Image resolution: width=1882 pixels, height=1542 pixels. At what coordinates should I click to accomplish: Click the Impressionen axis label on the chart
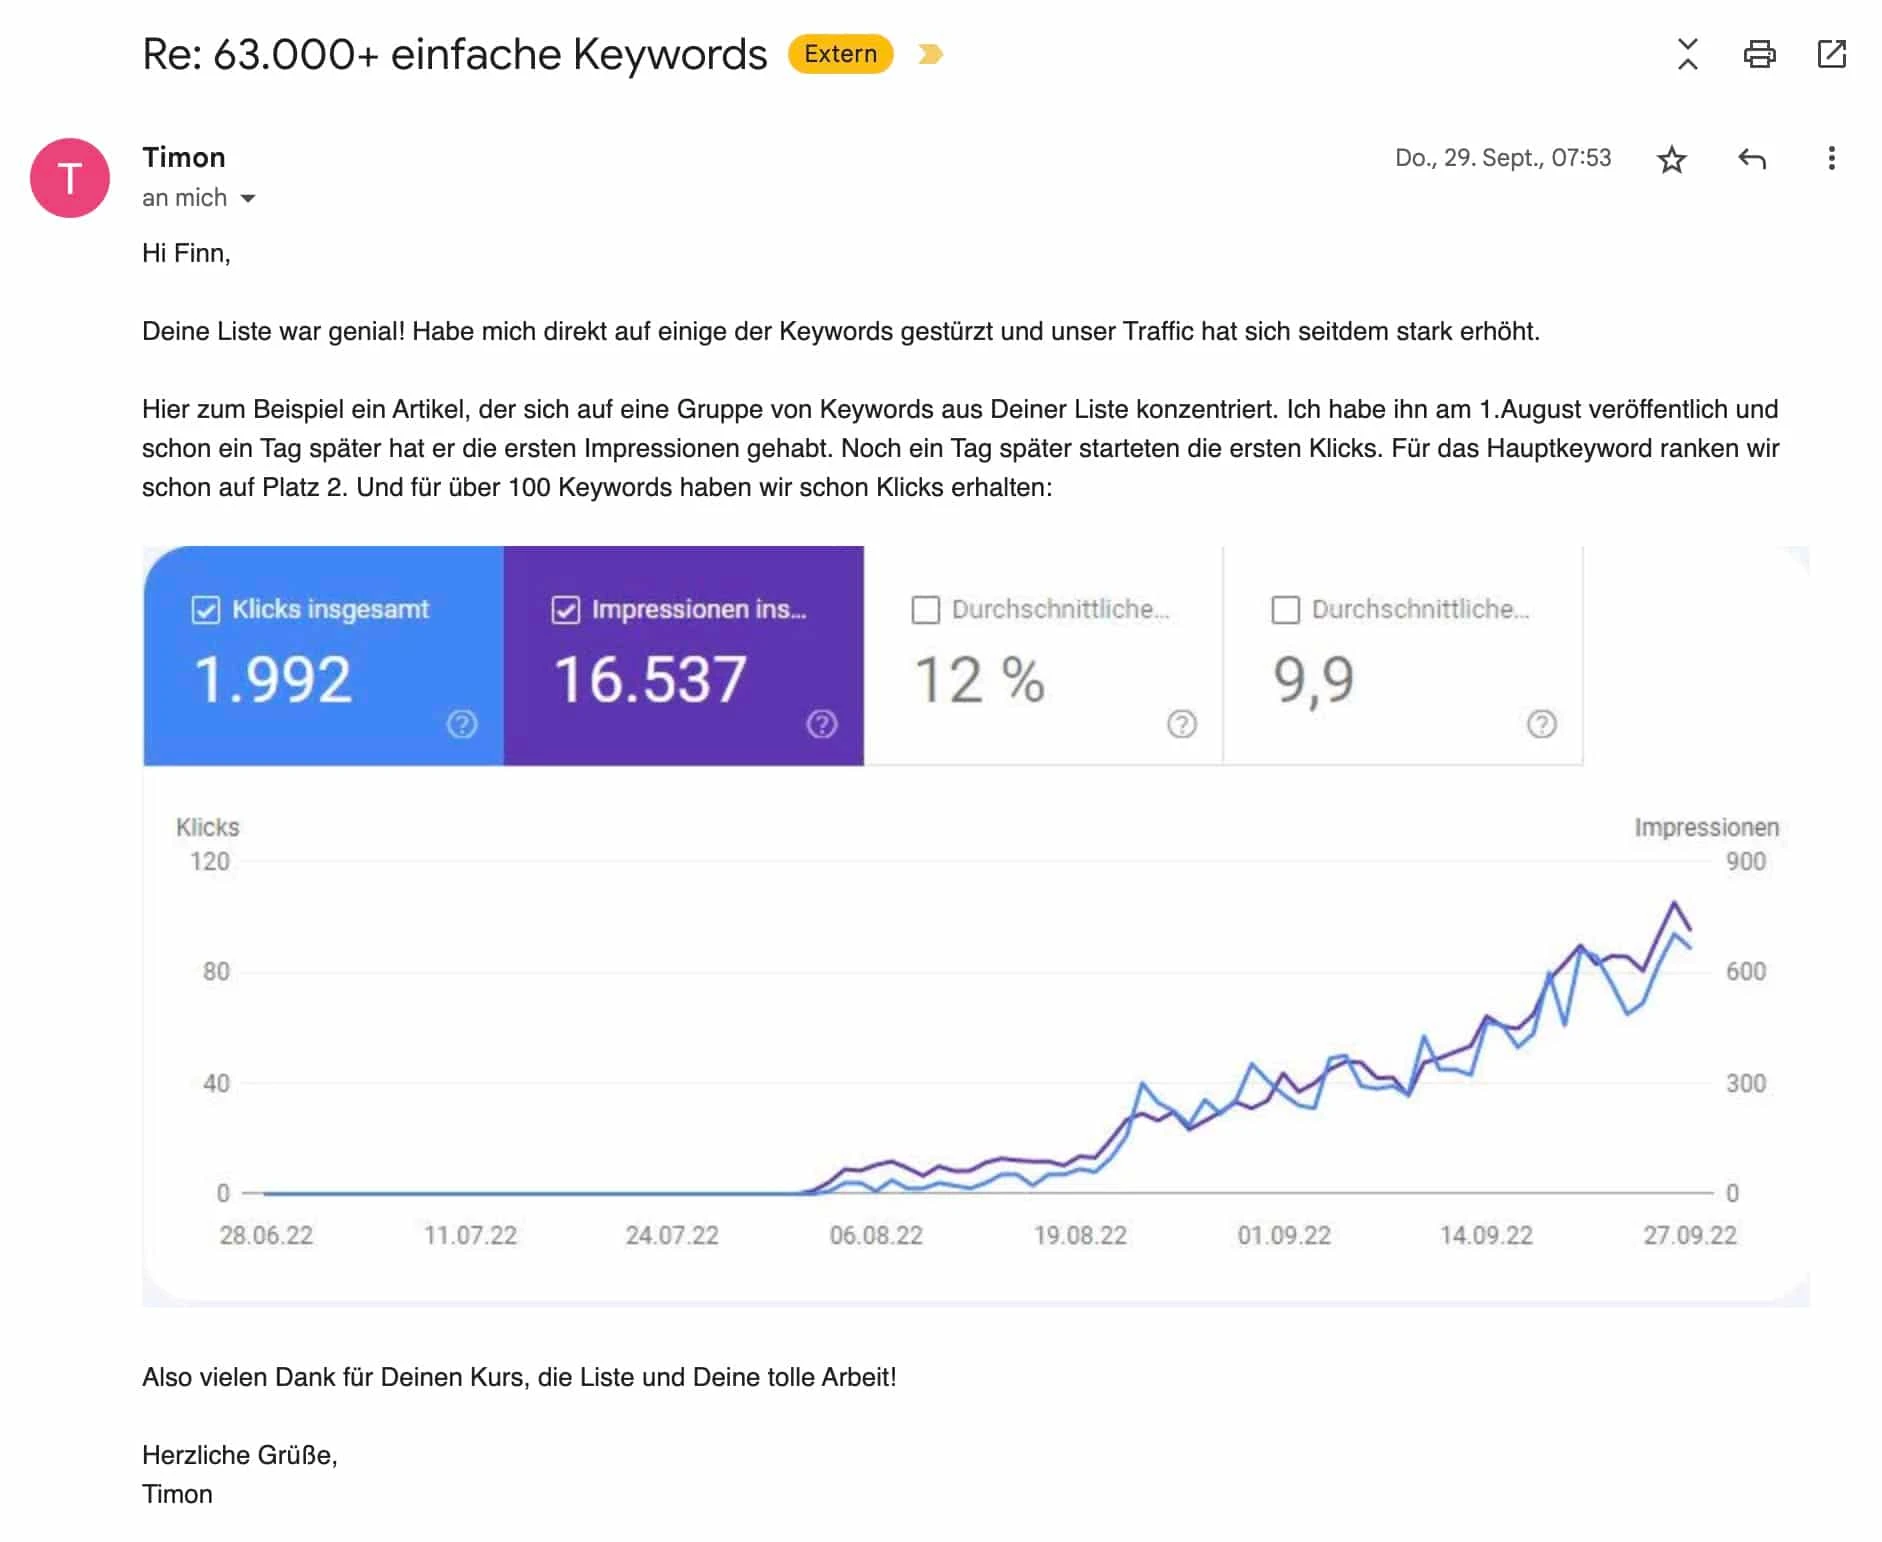click(x=1707, y=827)
